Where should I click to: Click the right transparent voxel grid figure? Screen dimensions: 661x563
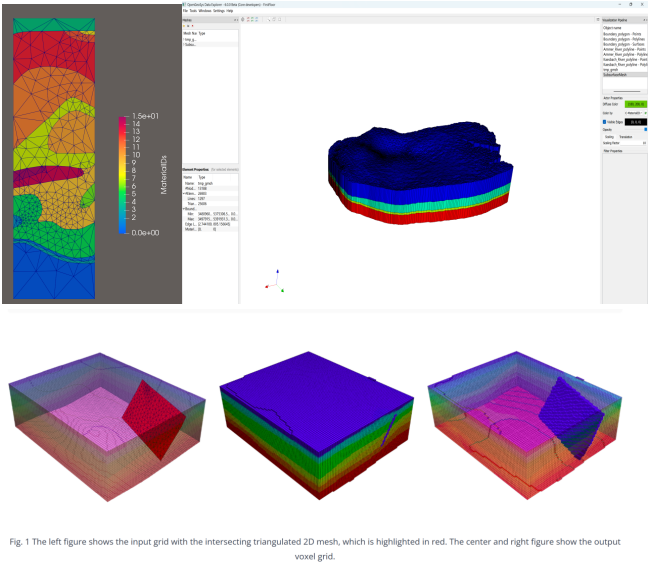[x=524, y=425]
